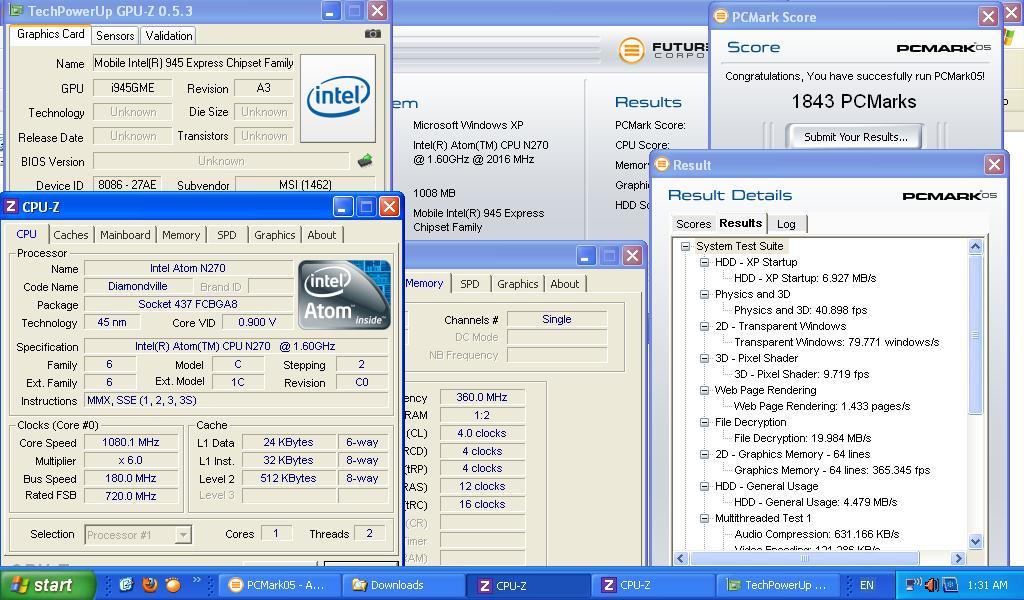Click the Intel logo in GPU-Z
This screenshot has width=1024, height=600.
(338, 98)
